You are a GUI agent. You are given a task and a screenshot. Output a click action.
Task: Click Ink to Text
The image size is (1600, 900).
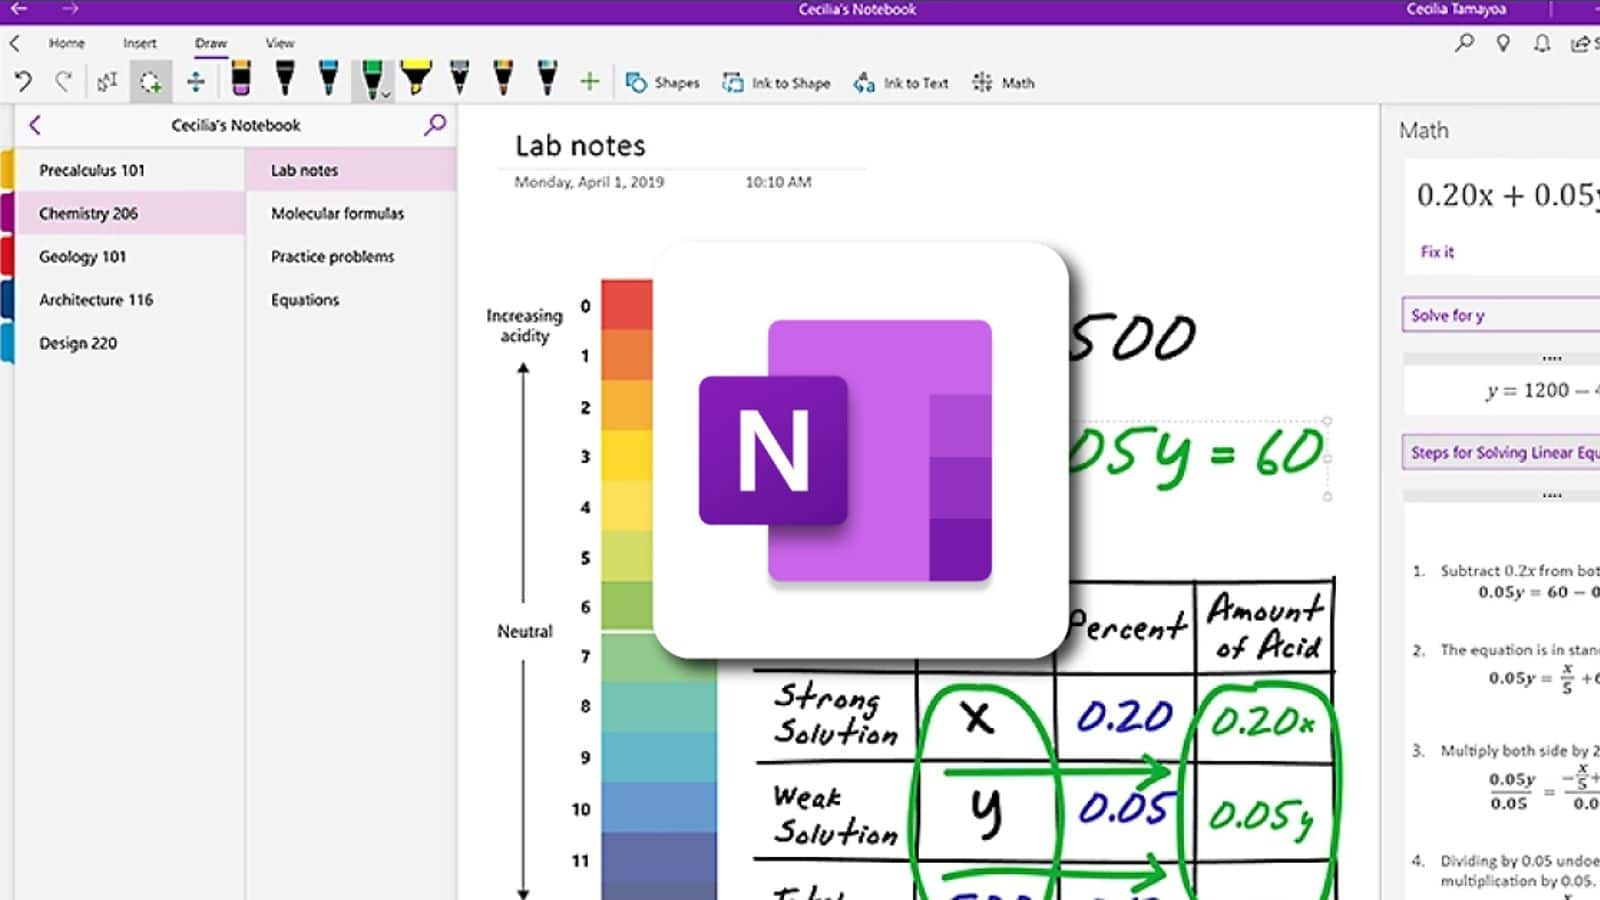click(901, 83)
